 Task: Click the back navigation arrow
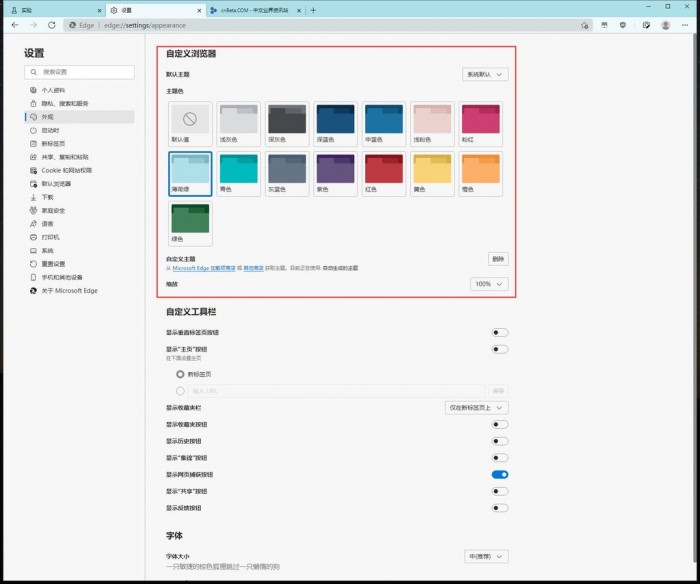click(13, 25)
